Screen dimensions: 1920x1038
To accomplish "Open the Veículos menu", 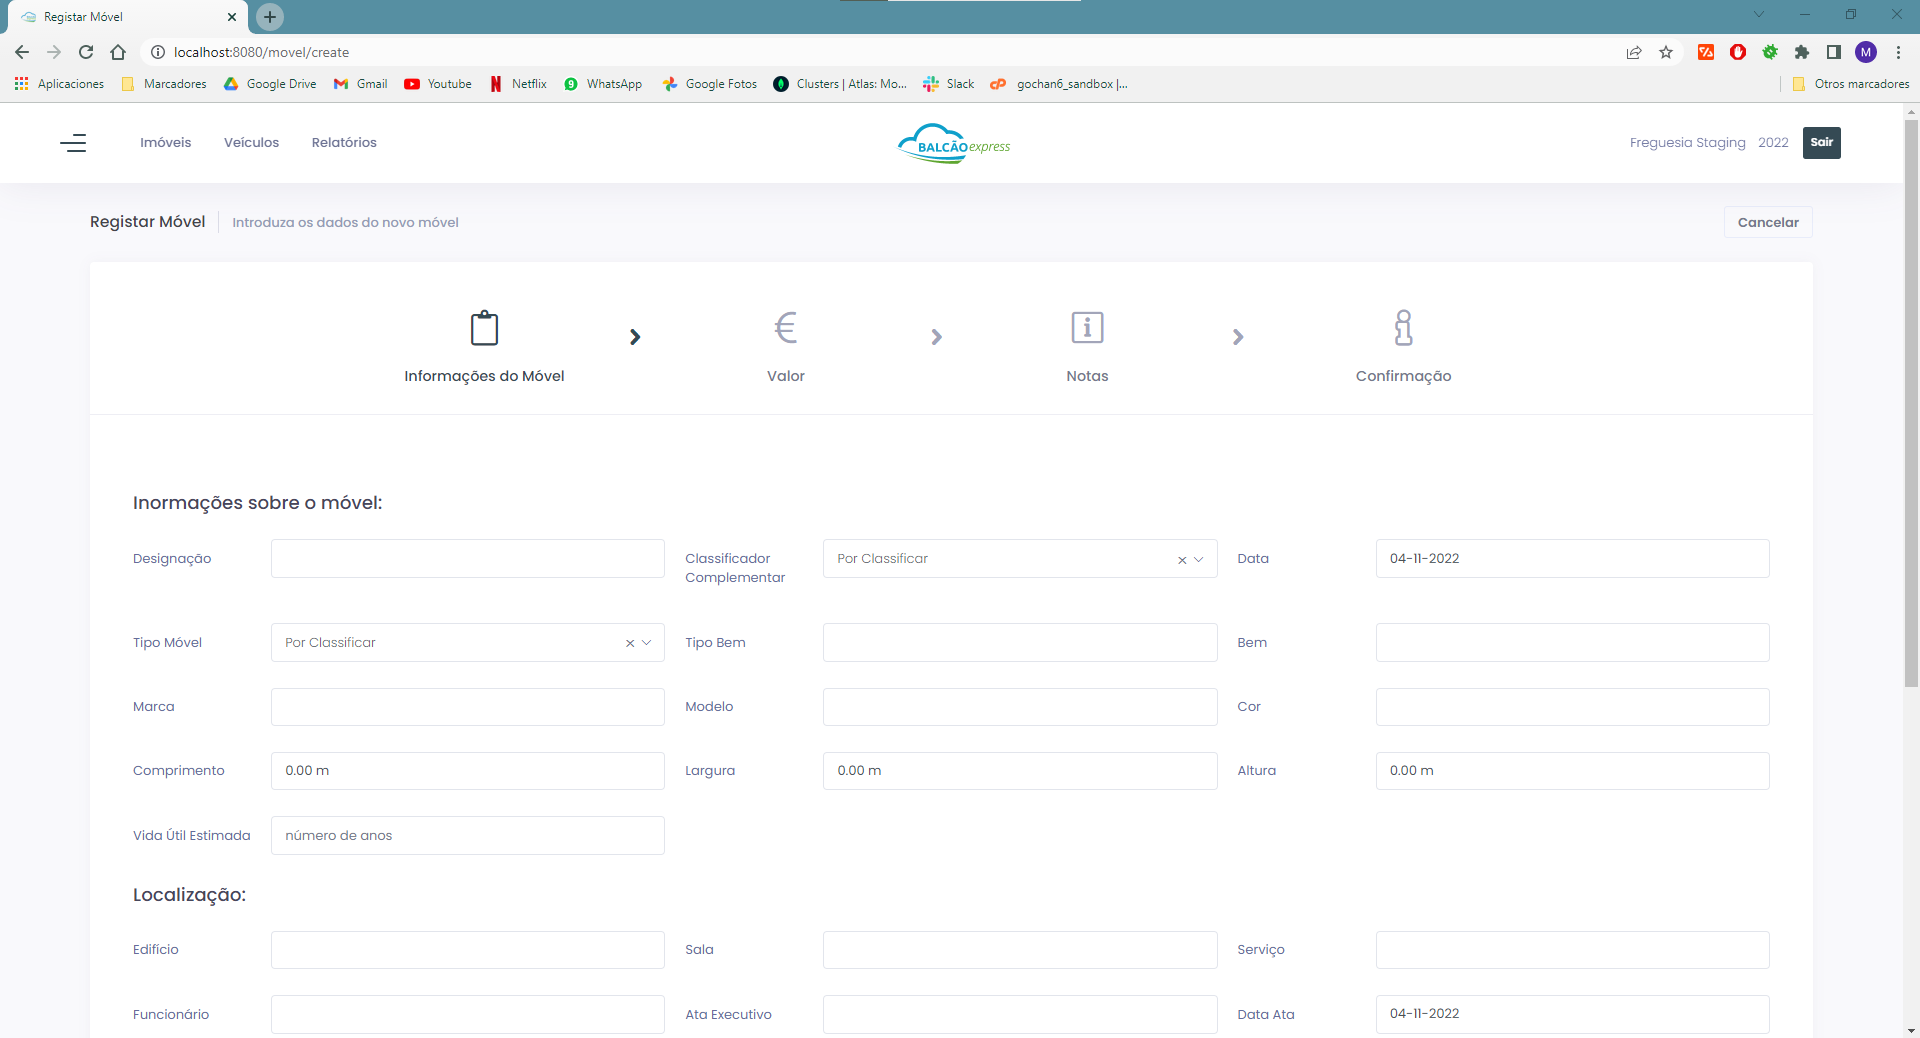I will pos(251,143).
